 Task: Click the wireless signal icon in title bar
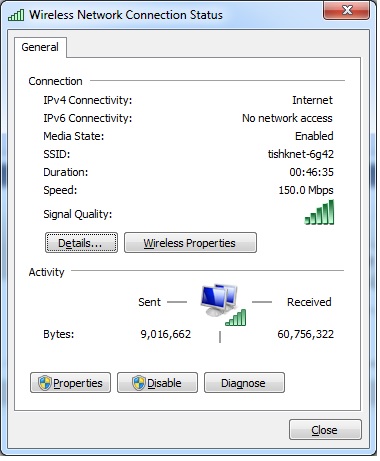point(16,15)
